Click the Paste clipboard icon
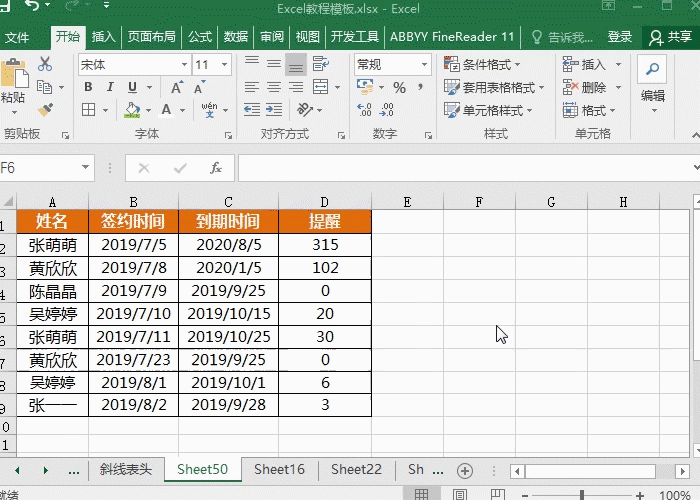This screenshot has height=500, width=700. 14,74
